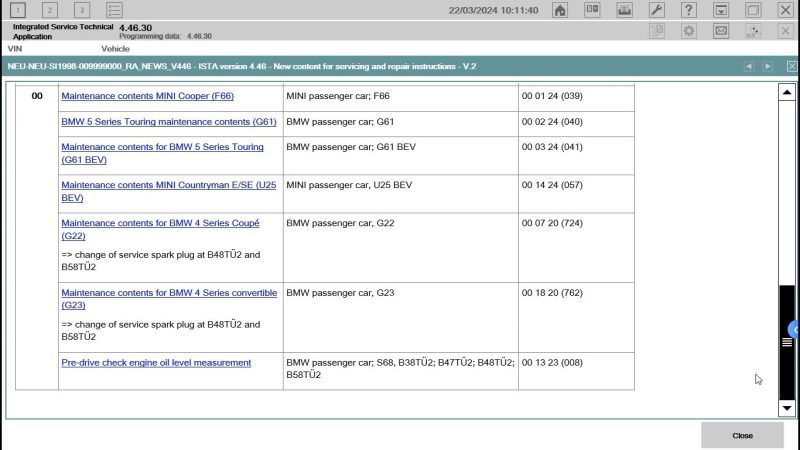Click the spark plug note under G23
Viewport: 800px width, 450px height.
click(161, 331)
